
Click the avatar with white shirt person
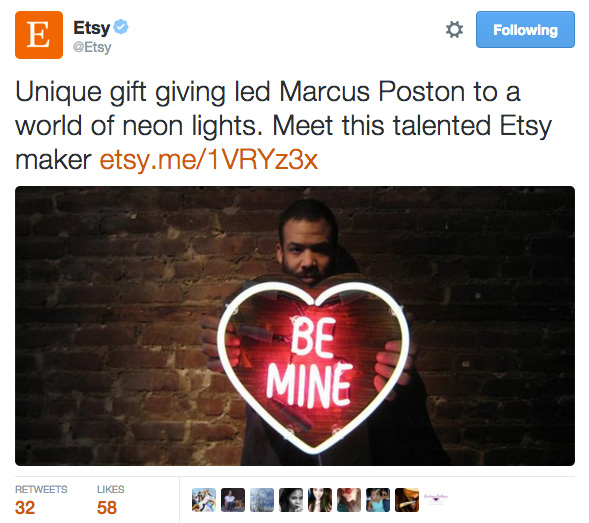[x=233, y=500]
